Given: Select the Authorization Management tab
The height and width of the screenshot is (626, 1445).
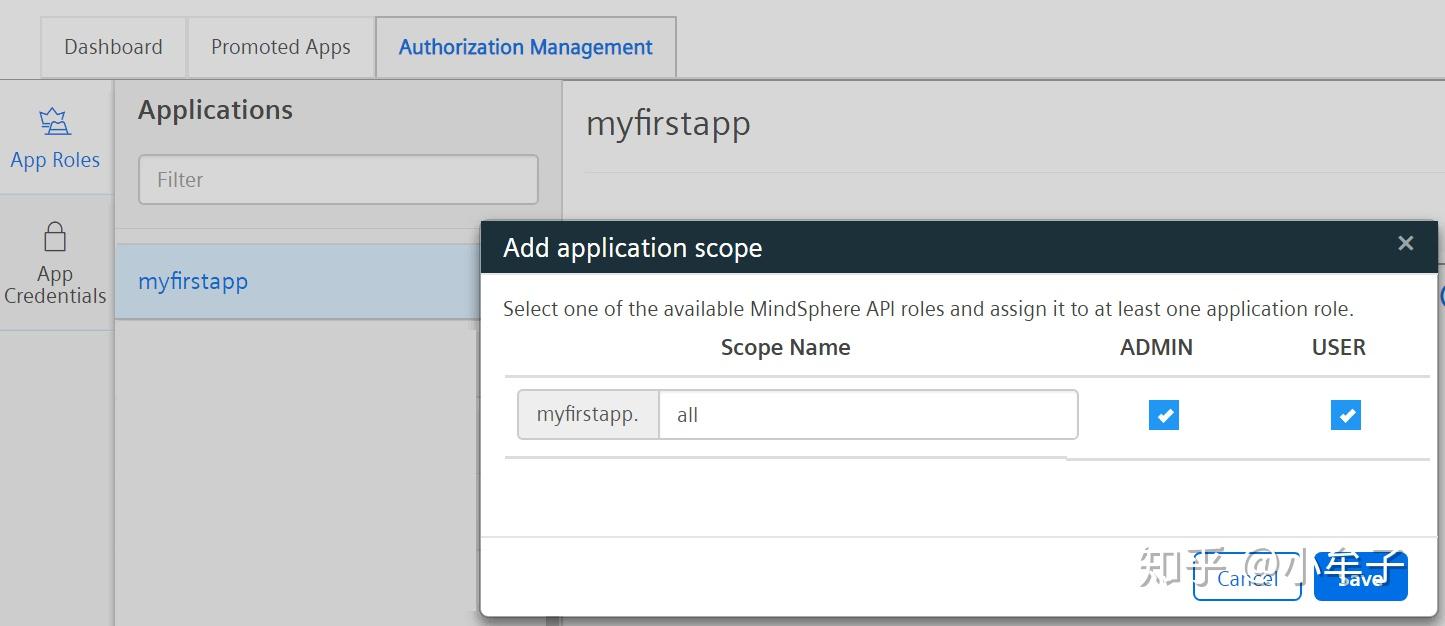Looking at the screenshot, I should [x=525, y=47].
